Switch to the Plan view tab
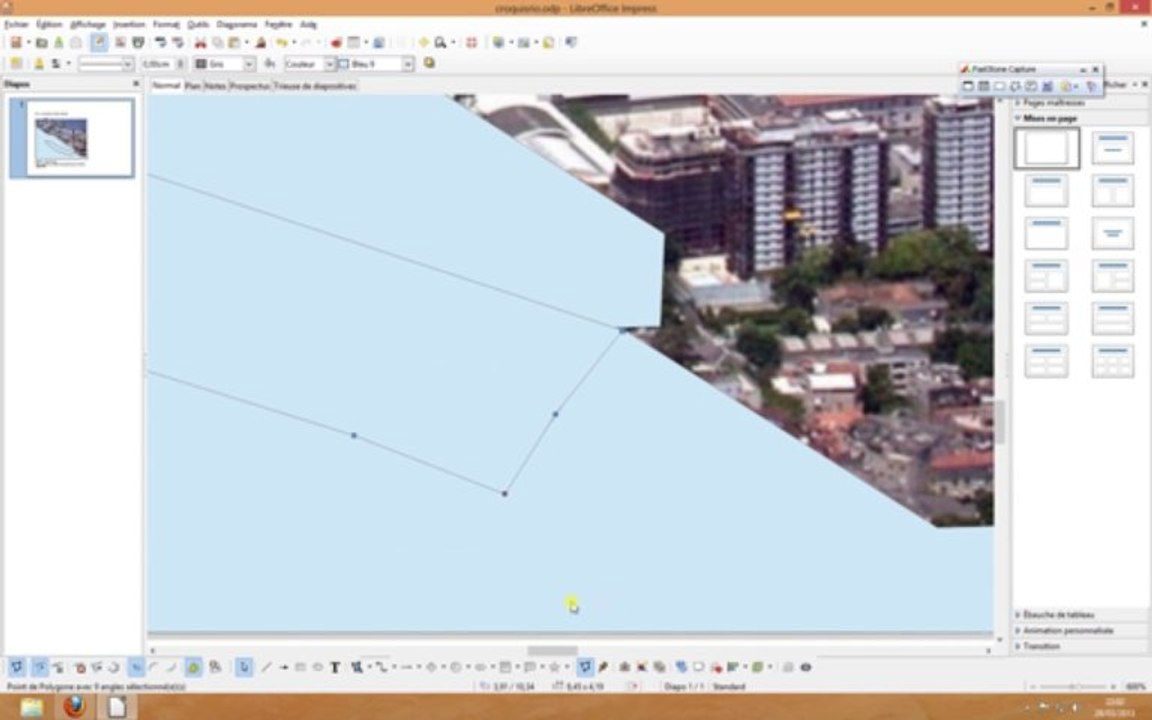The image size is (1152, 720). click(x=192, y=86)
